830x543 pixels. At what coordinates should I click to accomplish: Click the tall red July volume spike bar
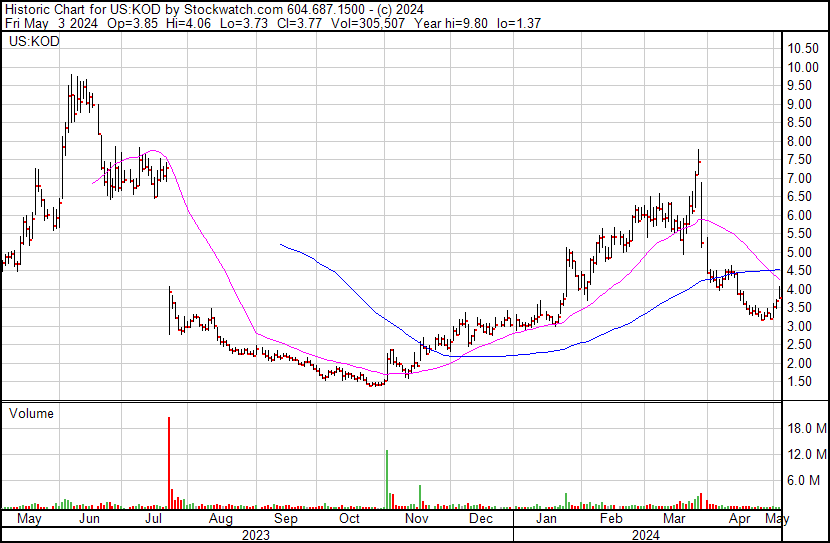[169, 463]
